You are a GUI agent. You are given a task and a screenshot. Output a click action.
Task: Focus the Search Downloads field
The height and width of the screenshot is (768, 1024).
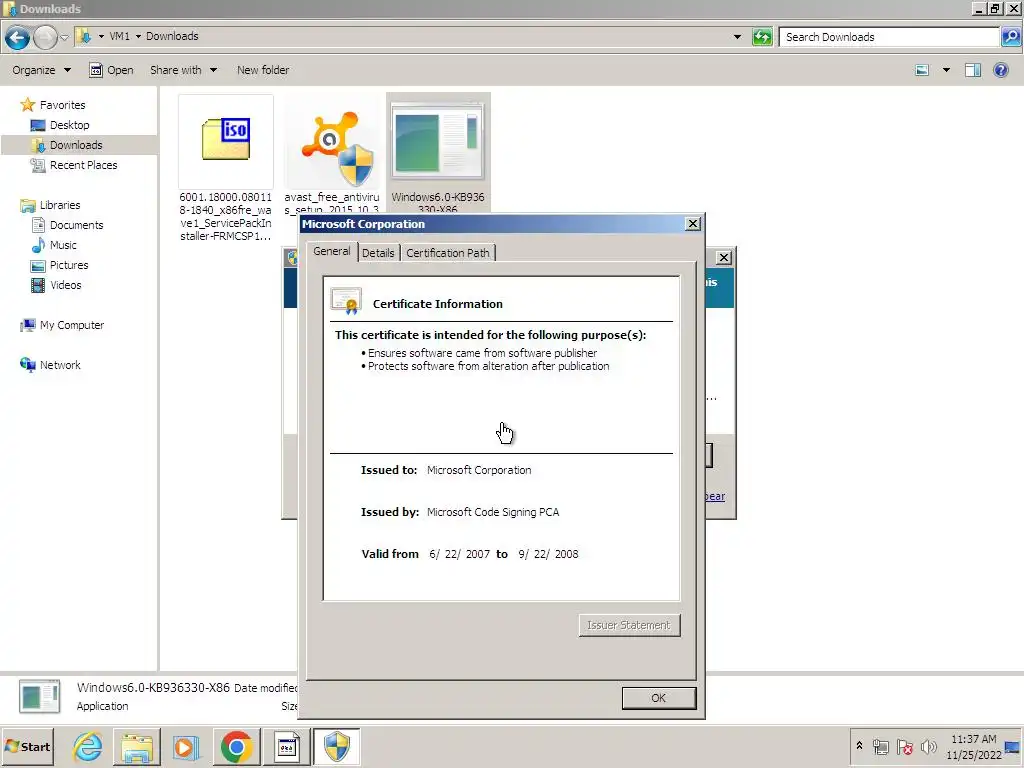point(889,37)
